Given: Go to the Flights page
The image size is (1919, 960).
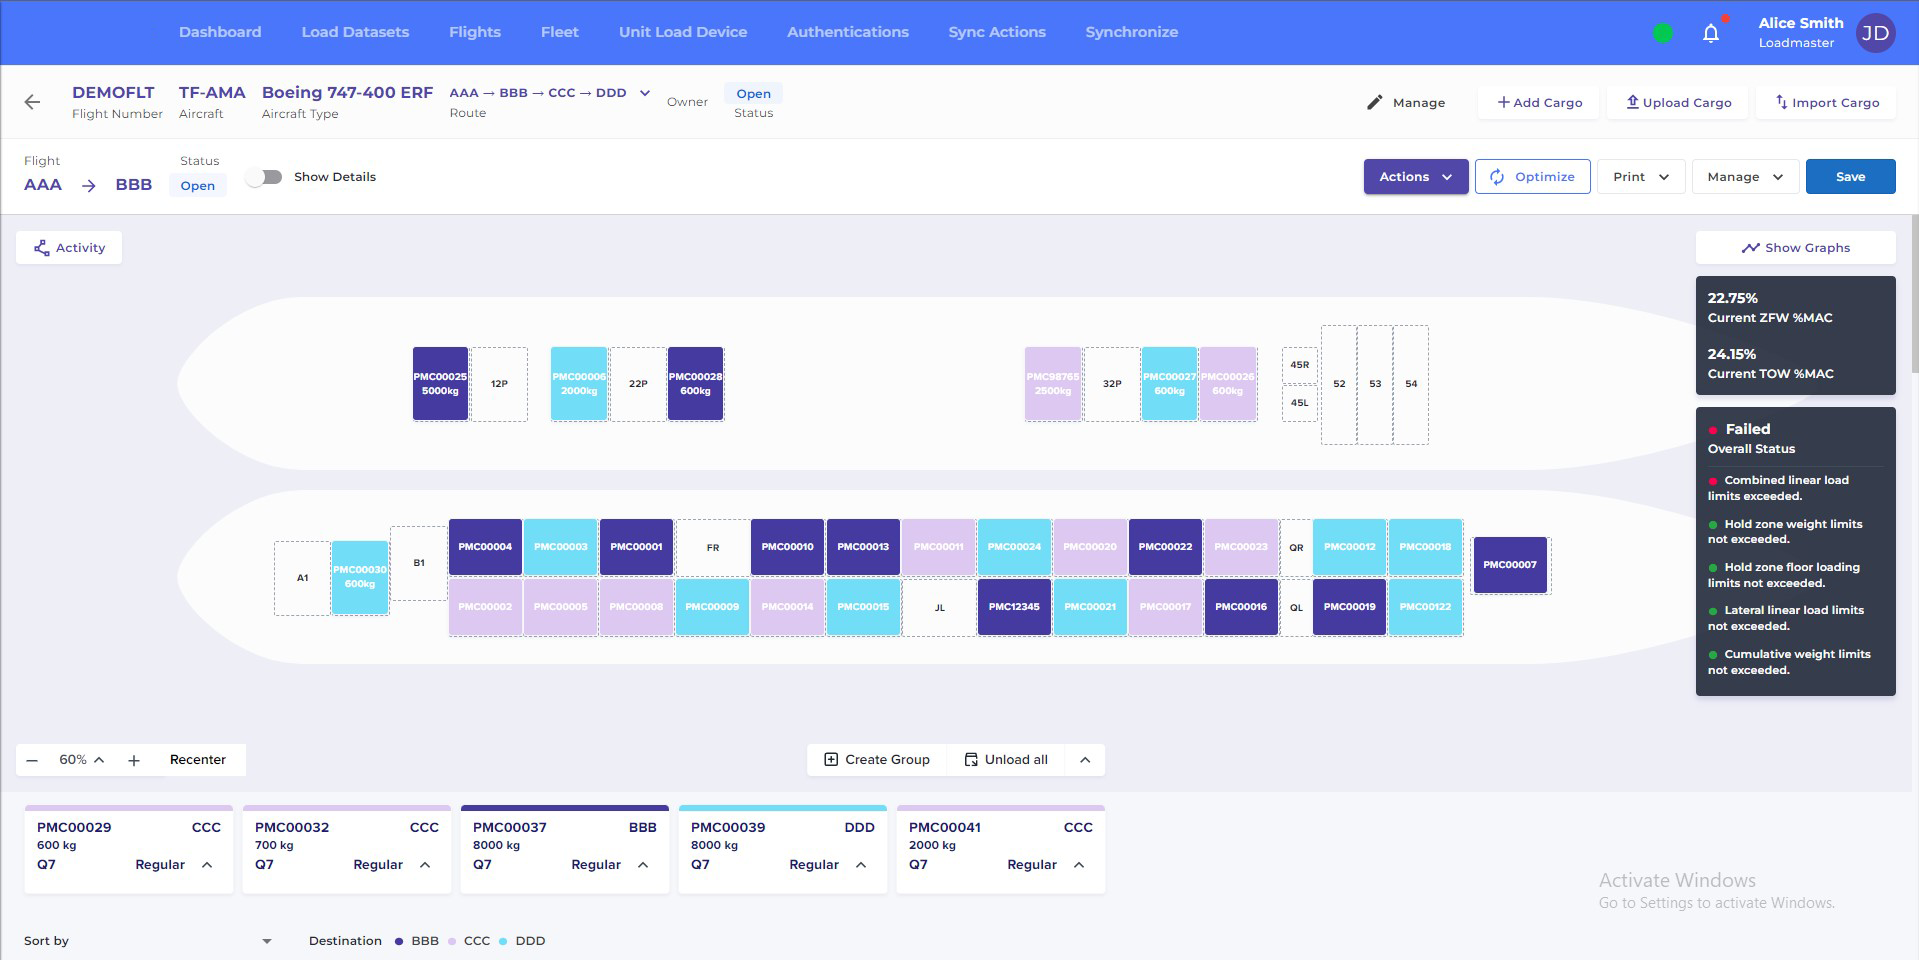Looking at the screenshot, I should point(475,32).
